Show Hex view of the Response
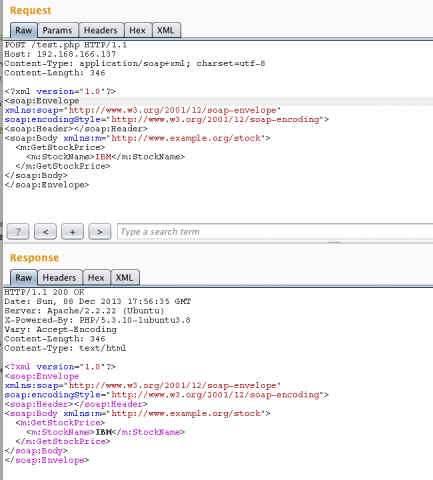This screenshot has height=480, width=433. click(x=96, y=278)
